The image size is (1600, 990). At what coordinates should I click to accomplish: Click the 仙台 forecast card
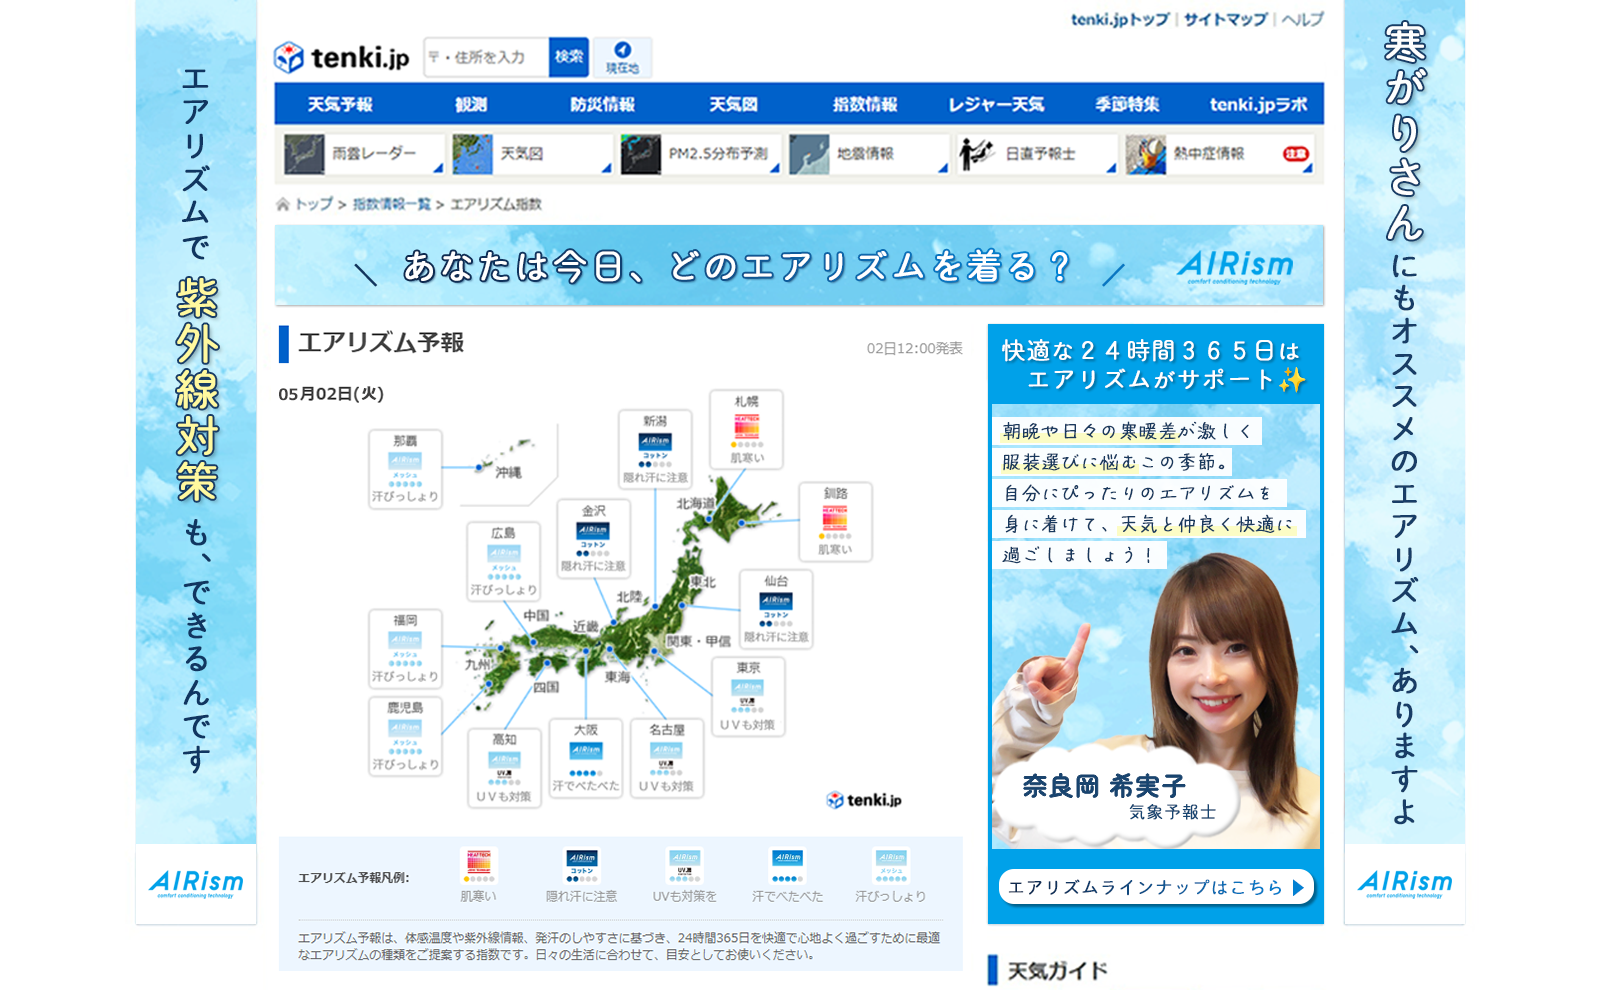[776, 609]
